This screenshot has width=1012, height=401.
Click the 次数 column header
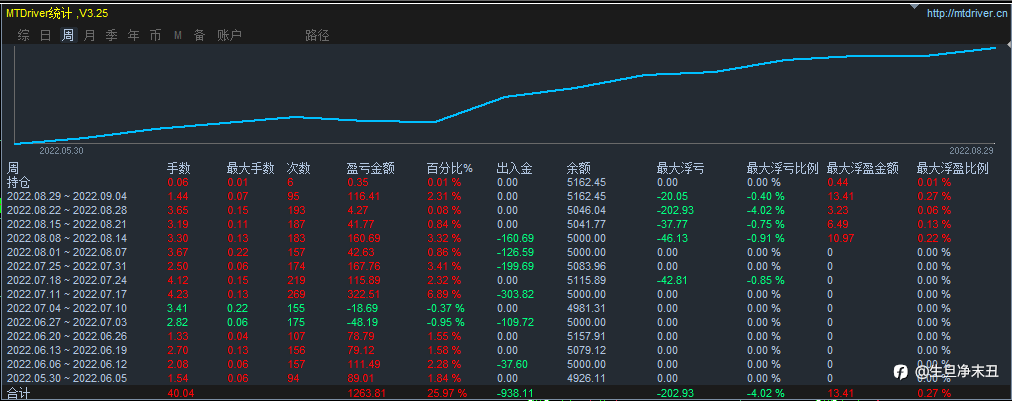[298, 169]
